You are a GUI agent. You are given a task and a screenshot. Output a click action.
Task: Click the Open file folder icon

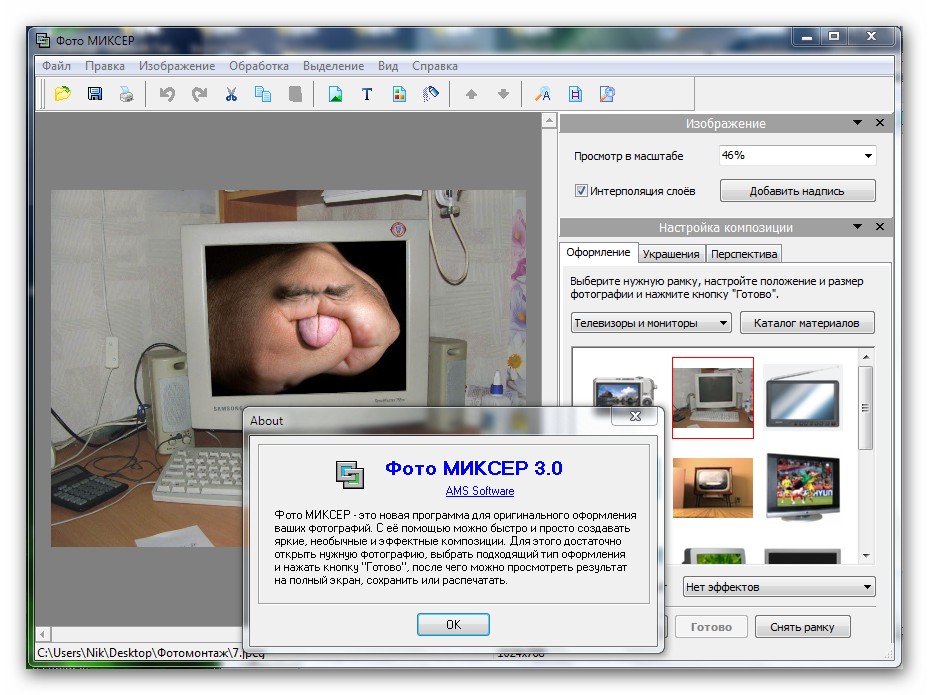coord(63,94)
